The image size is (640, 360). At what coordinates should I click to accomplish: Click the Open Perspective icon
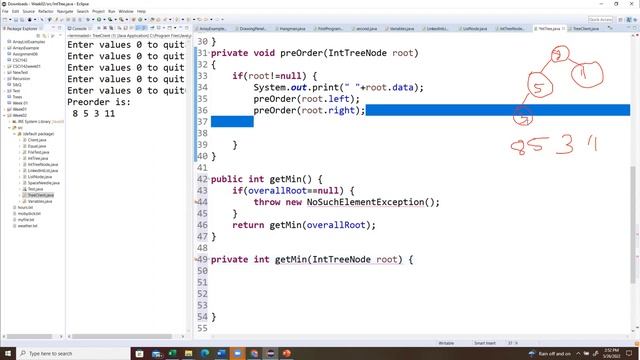pyautogui.click(x=621, y=20)
